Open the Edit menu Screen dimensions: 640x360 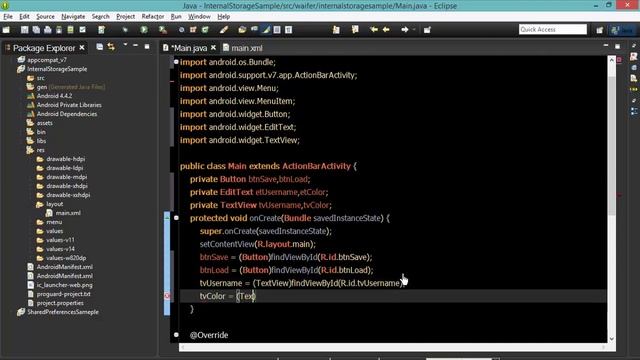[24, 16]
